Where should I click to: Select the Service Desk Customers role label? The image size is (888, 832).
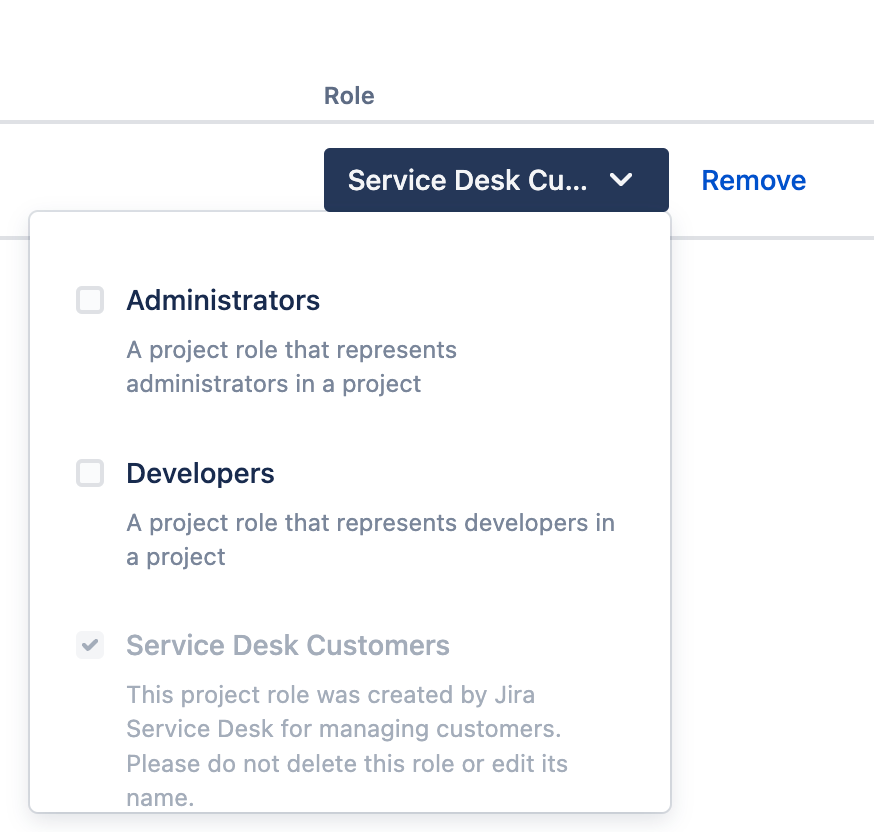[288, 645]
